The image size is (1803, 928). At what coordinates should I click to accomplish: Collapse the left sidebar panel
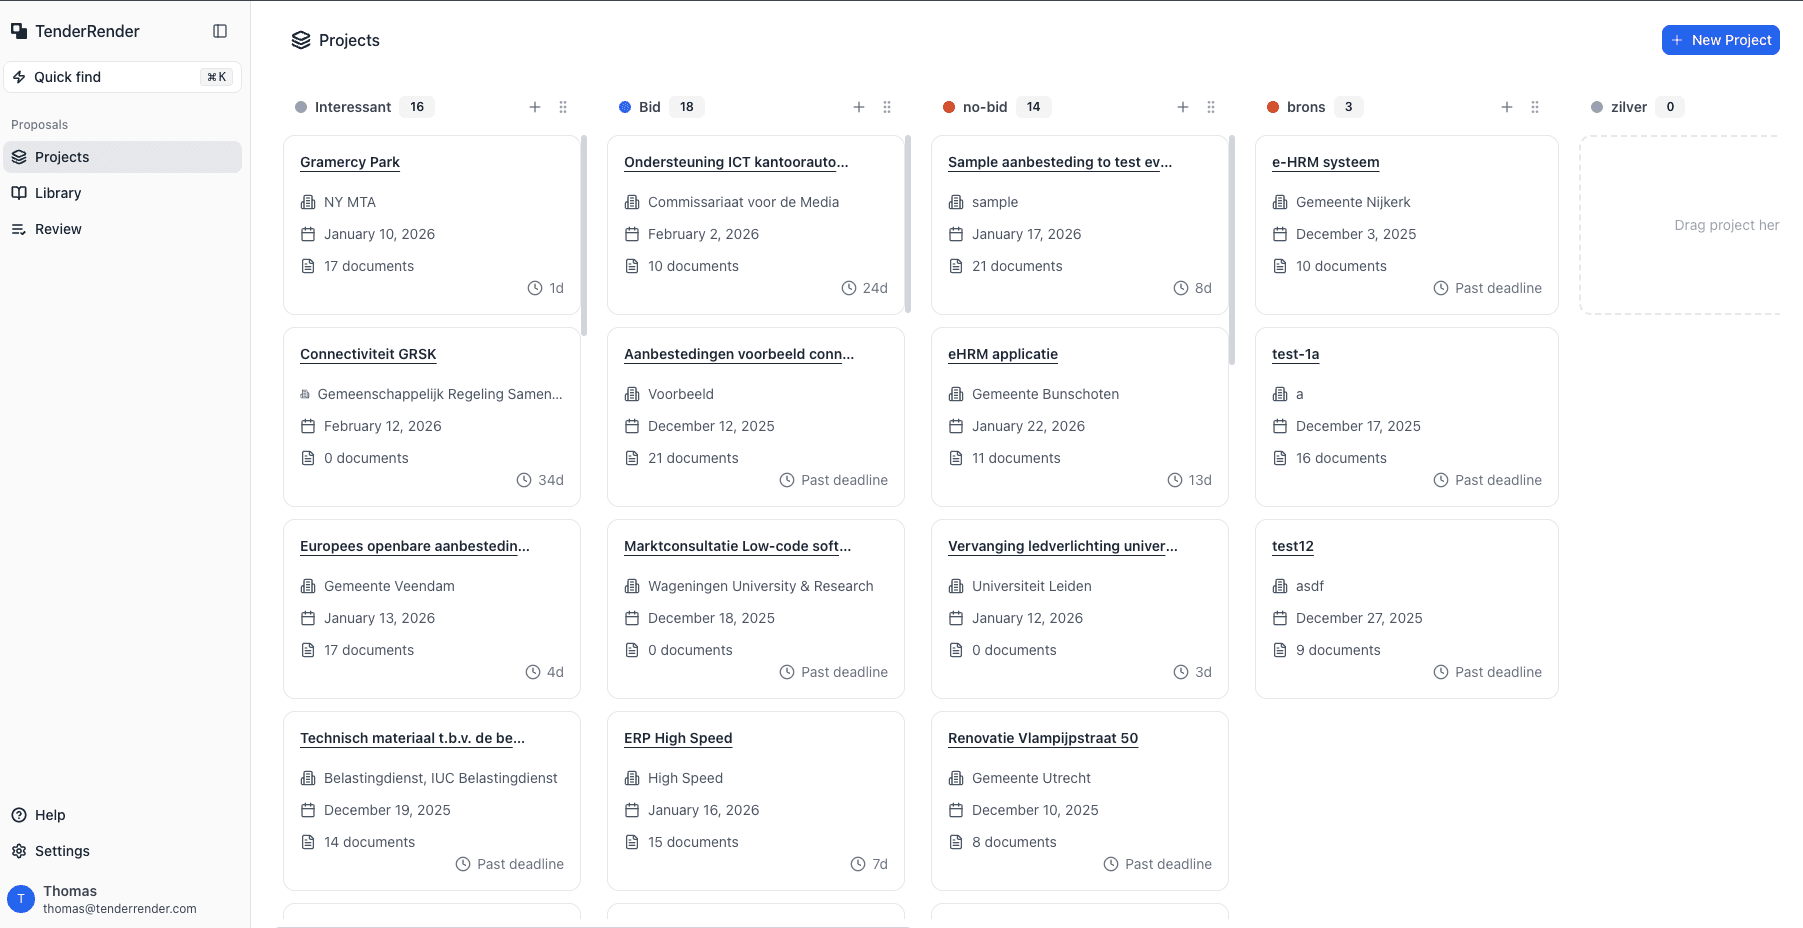click(219, 31)
